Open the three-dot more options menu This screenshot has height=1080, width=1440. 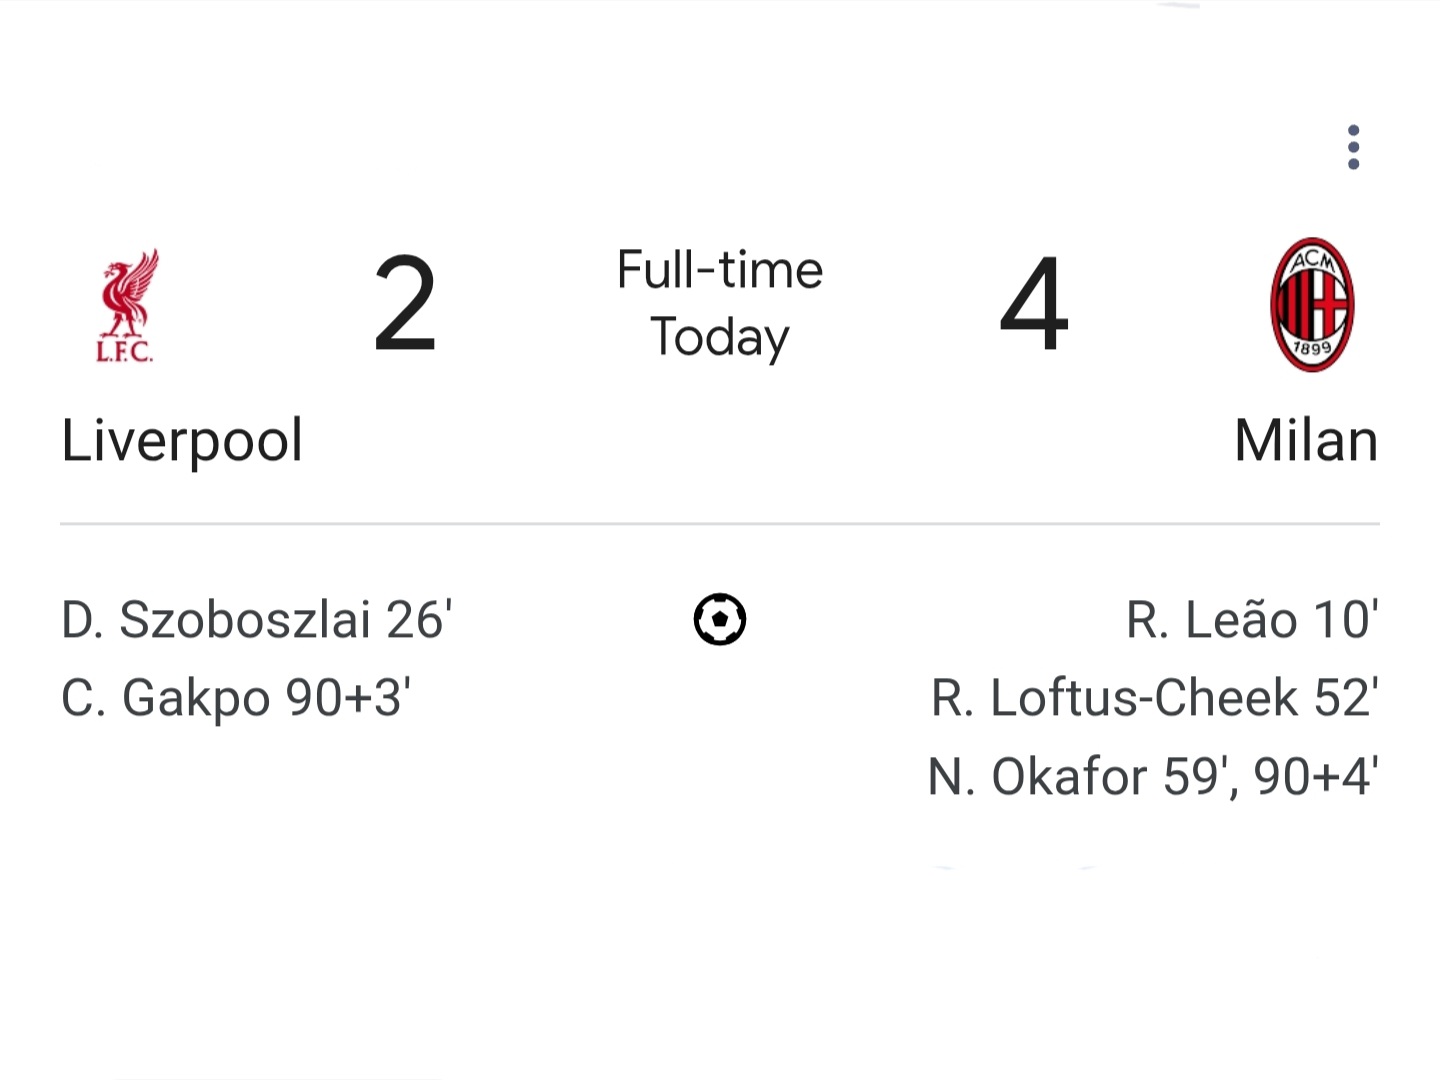(x=1353, y=147)
